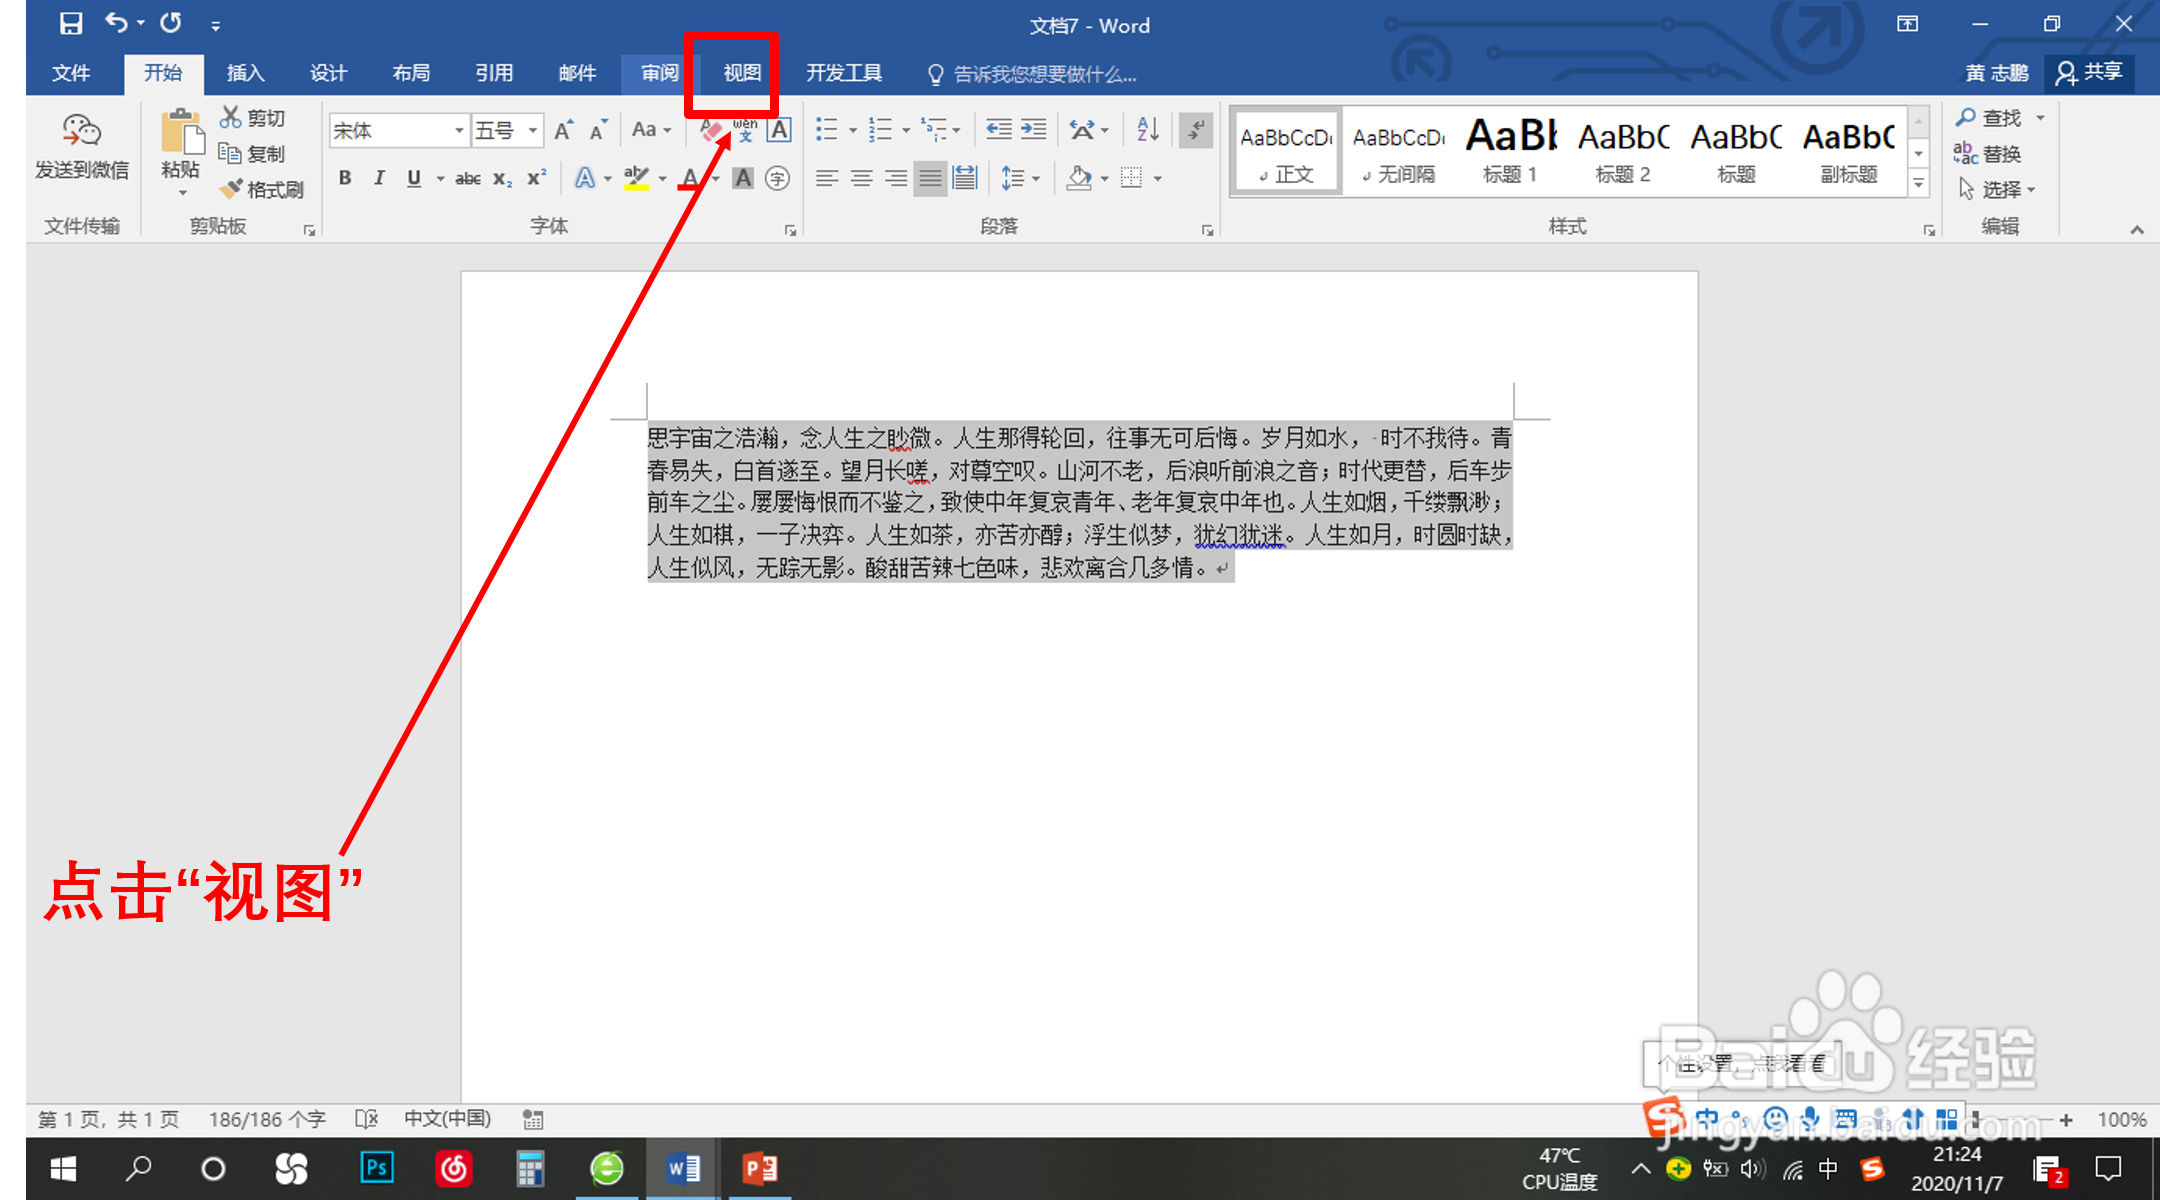Open the font size dropdown
This screenshot has height=1200, width=2160.
click(x=533, y=131)
